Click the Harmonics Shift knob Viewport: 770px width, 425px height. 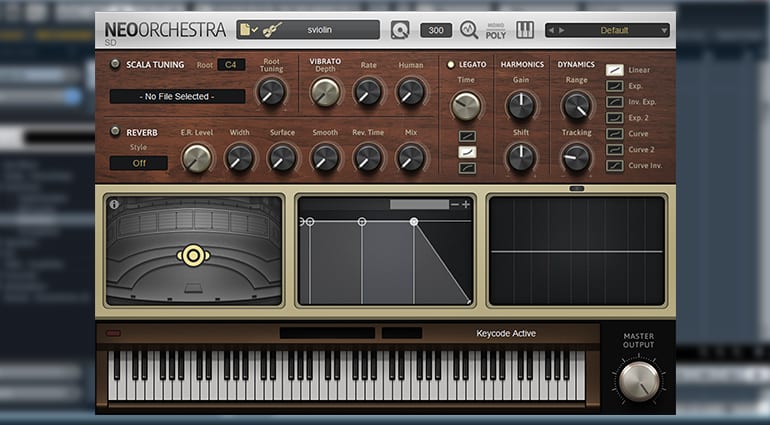[x=521, y=157]
